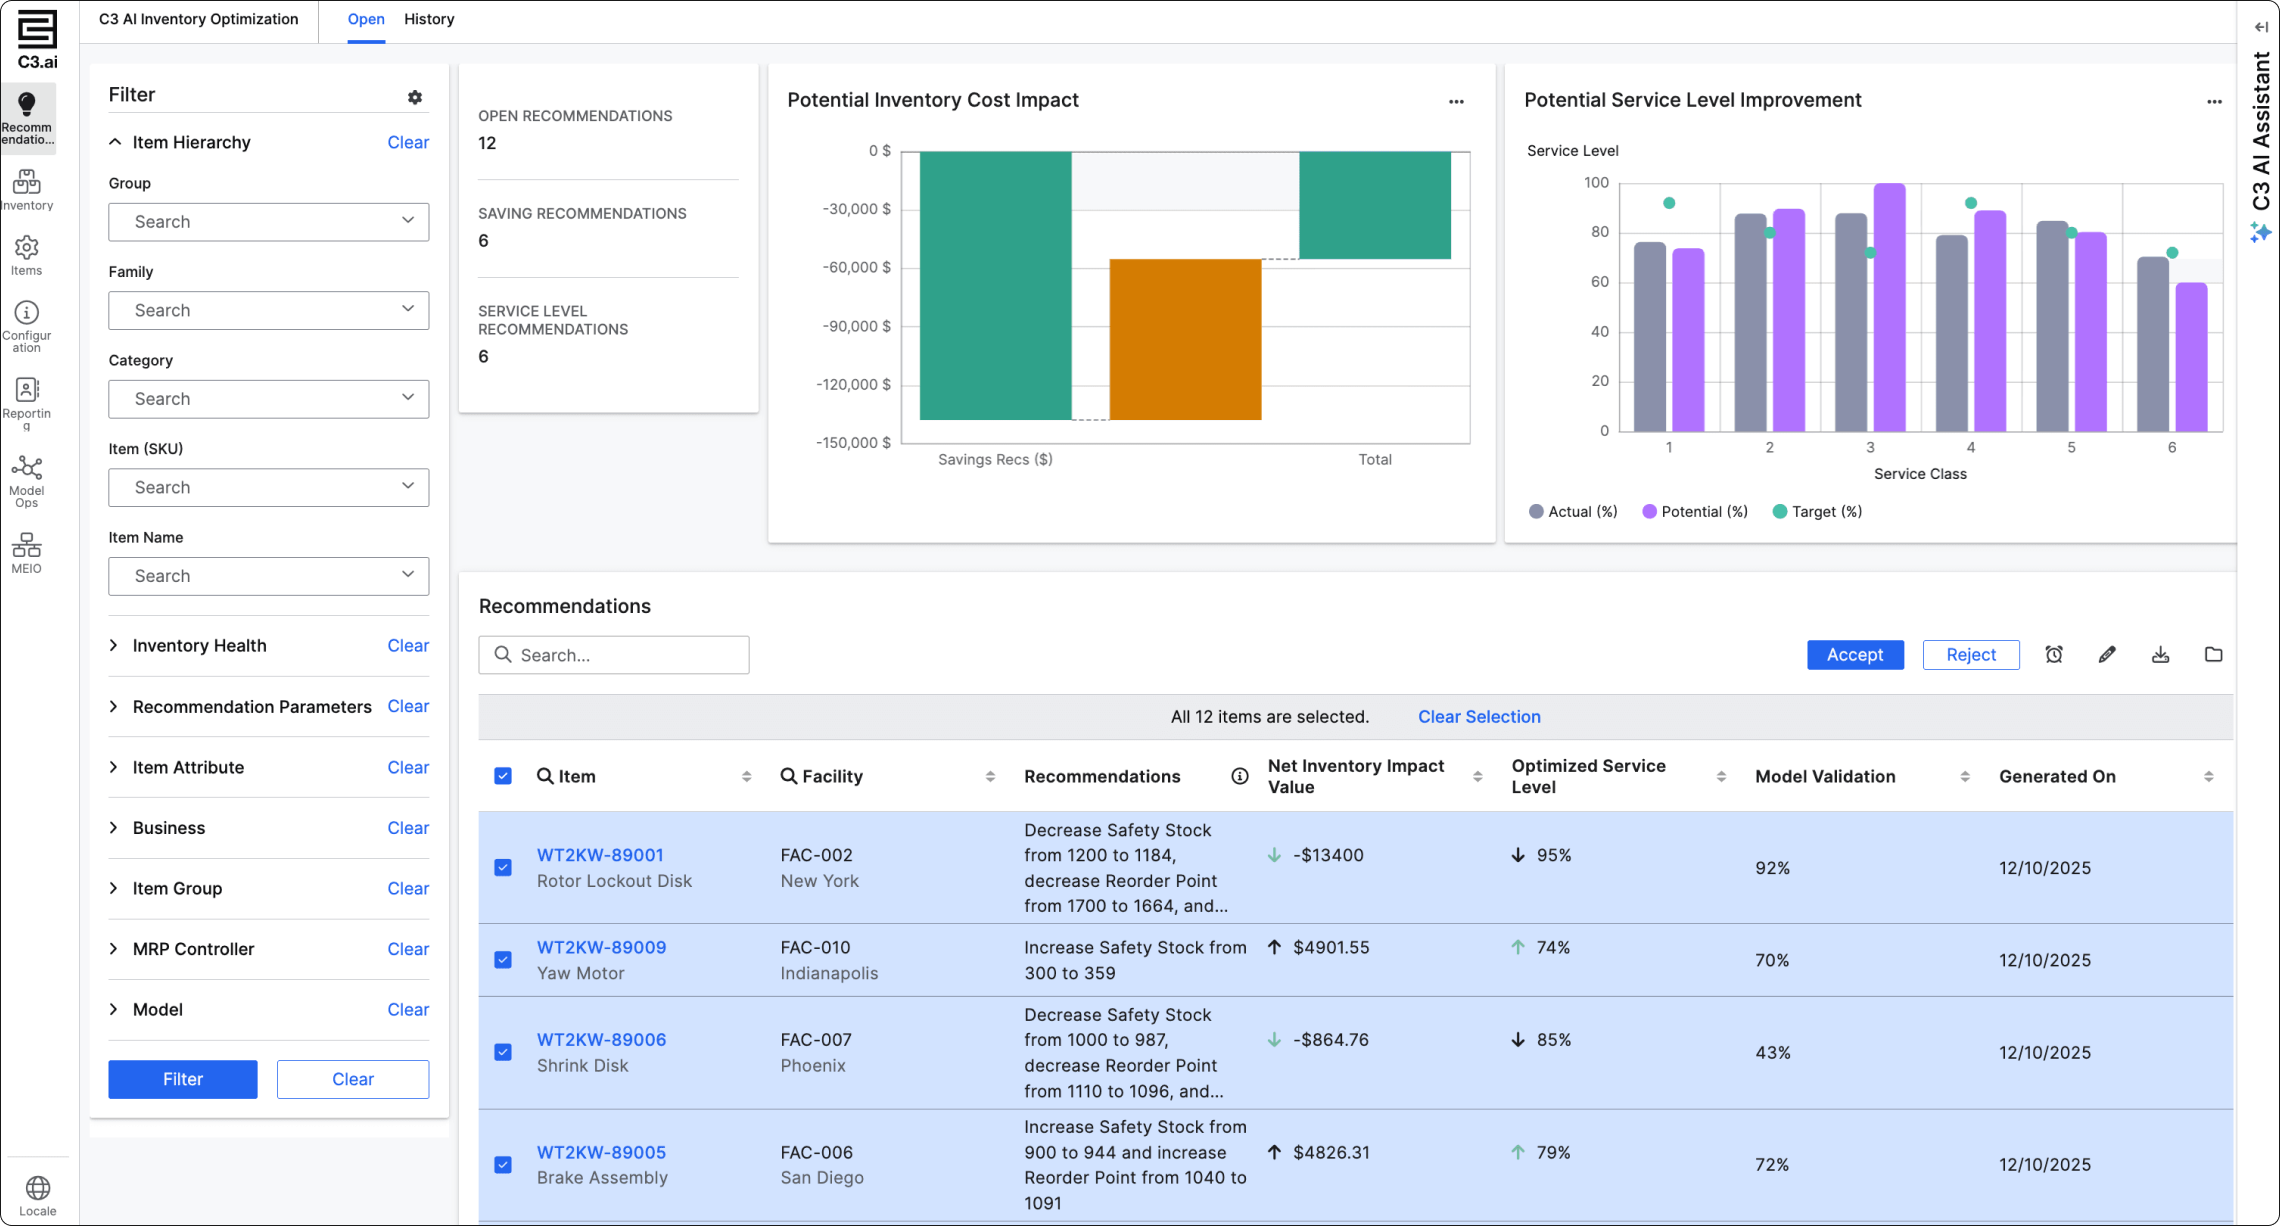Open the Inventory sidebar icon

27,181
